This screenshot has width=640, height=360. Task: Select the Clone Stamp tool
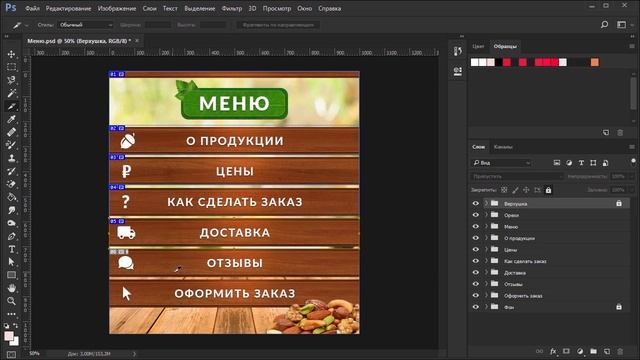coord(11,158)
